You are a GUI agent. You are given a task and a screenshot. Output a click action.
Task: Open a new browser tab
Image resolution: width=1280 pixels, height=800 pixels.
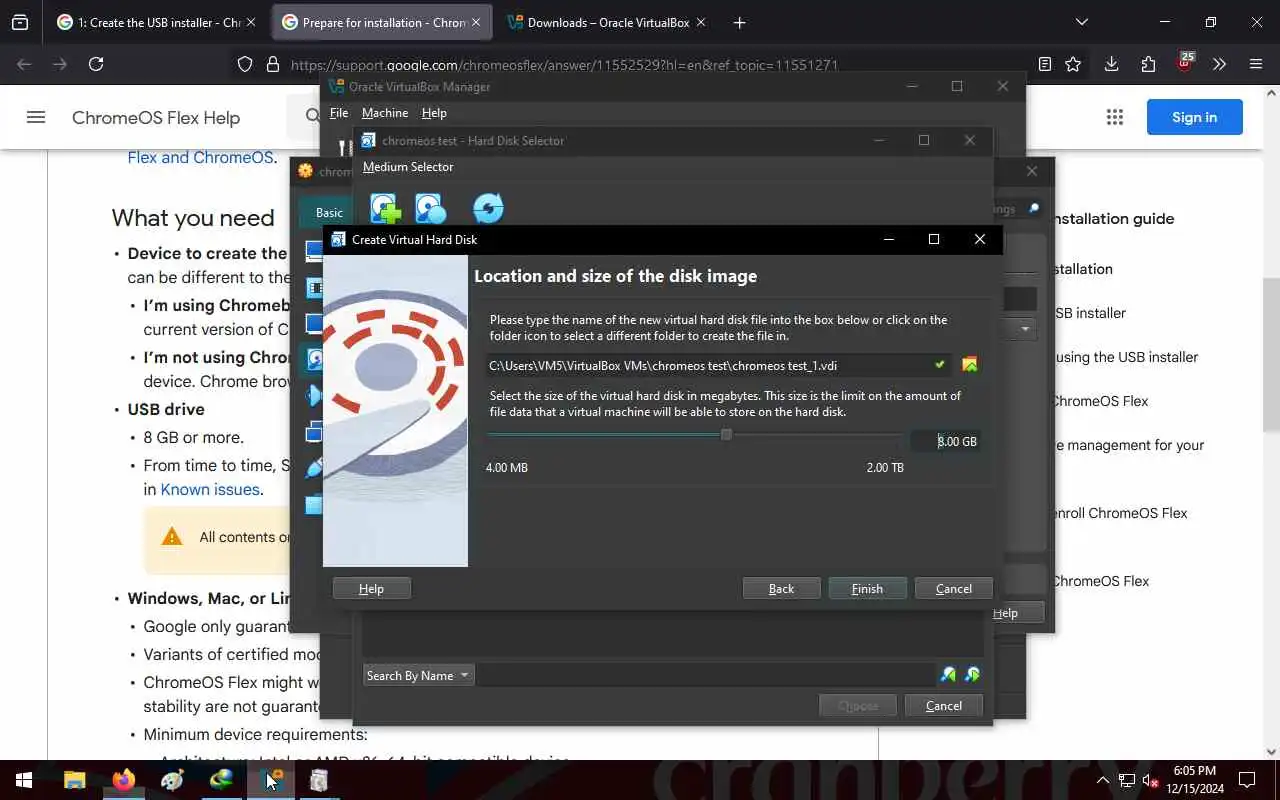pos(739,22)
